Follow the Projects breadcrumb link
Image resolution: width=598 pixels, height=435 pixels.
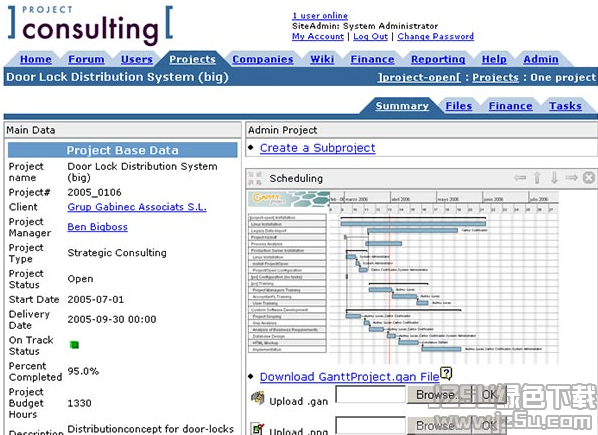point(495,77)
